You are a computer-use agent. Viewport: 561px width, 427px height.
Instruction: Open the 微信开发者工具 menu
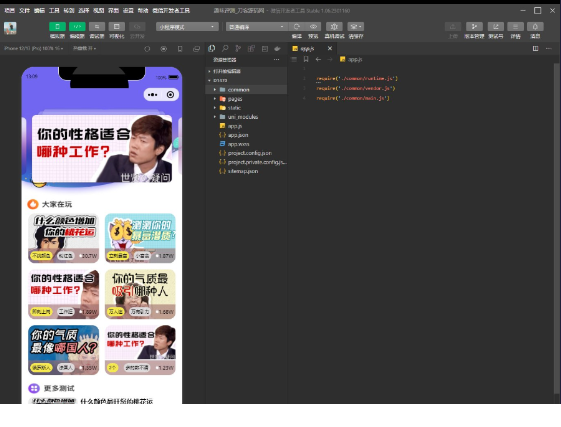pos(171,10)
